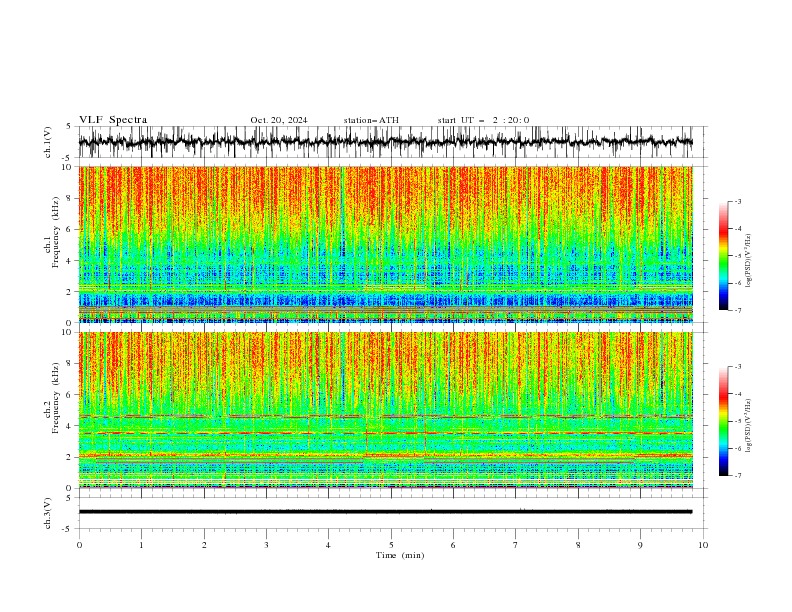
Task: Click the date 'Oct. 20, 2024'
Action: click(279, 120)
